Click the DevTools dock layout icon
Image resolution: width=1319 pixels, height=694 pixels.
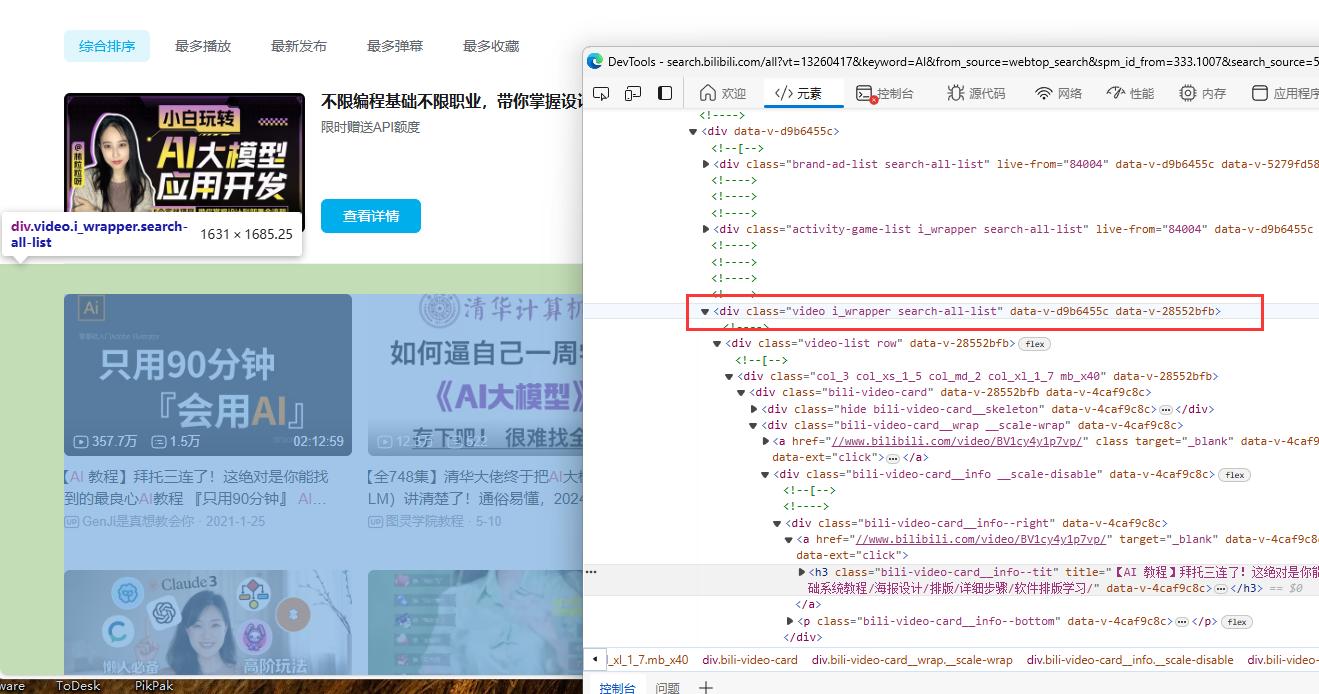[x=663, y=91]
